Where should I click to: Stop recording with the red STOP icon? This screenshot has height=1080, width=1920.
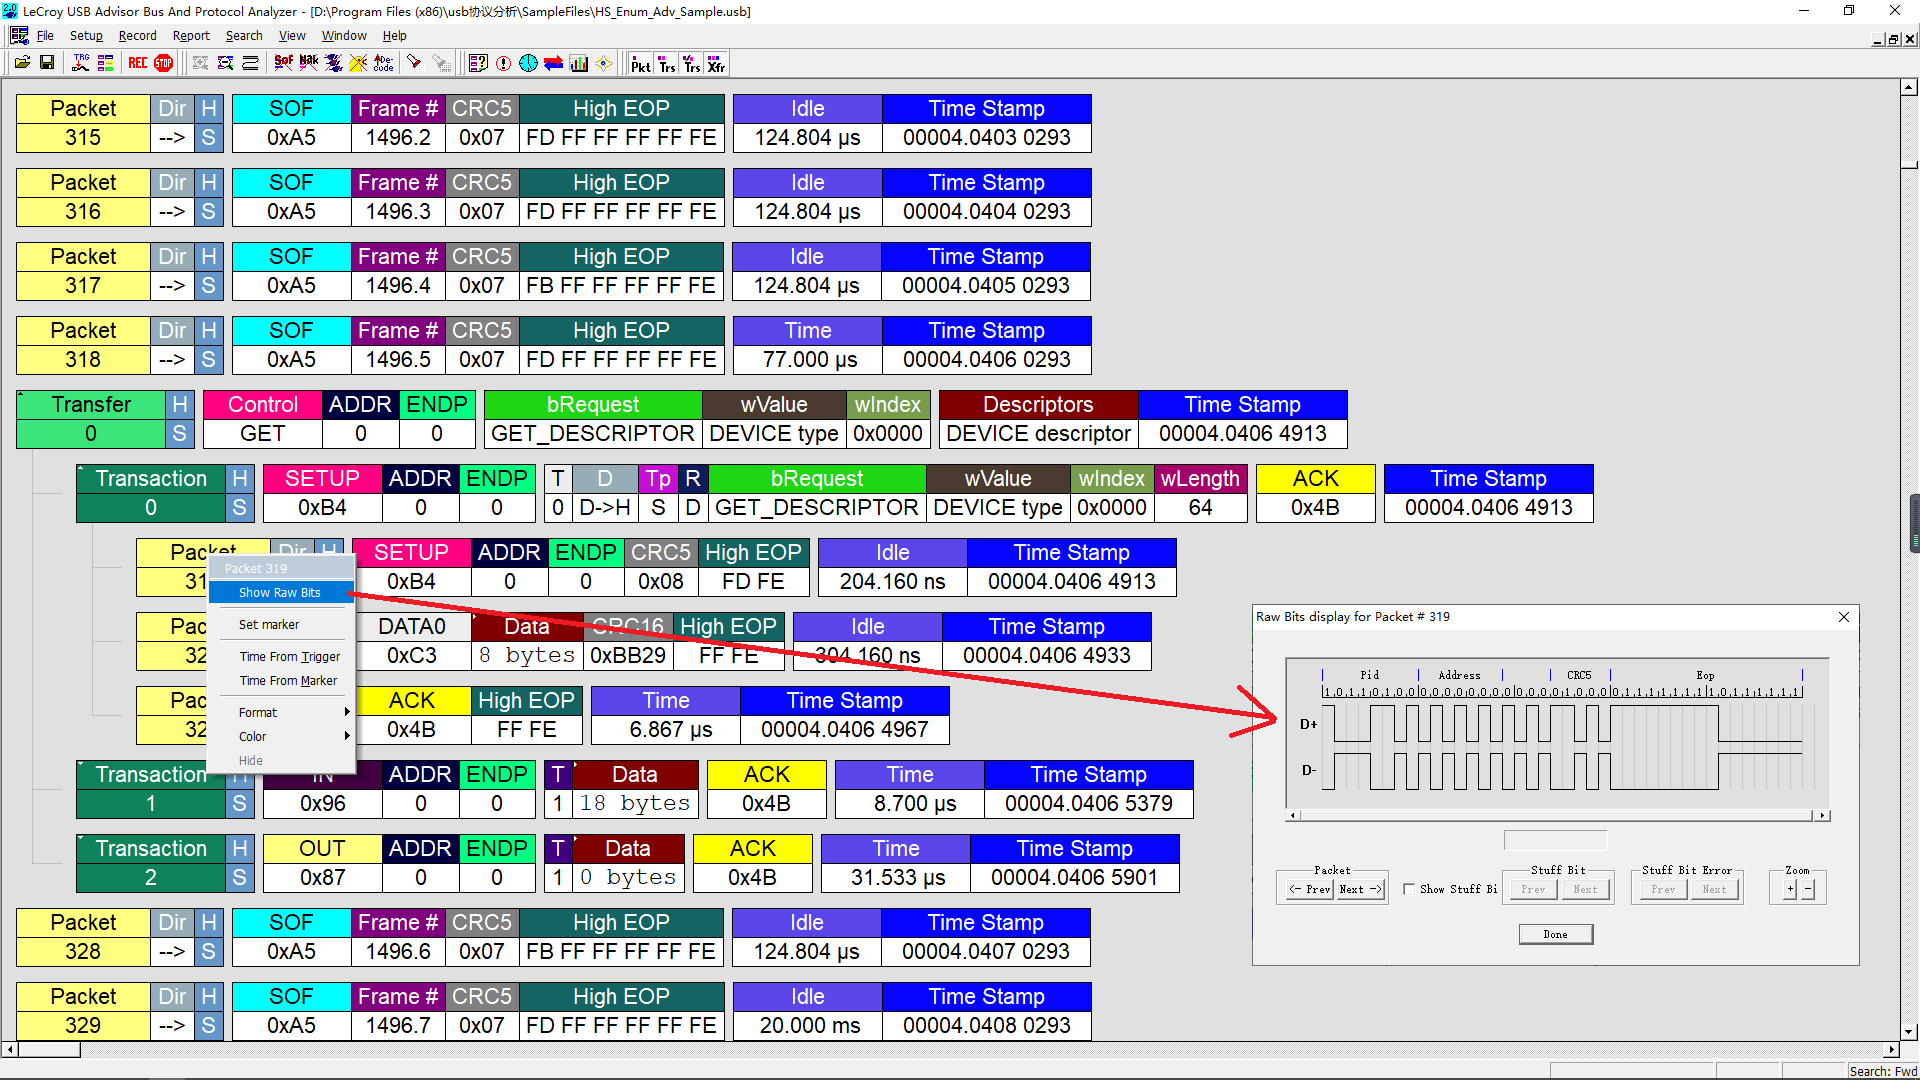pos(164,64)
